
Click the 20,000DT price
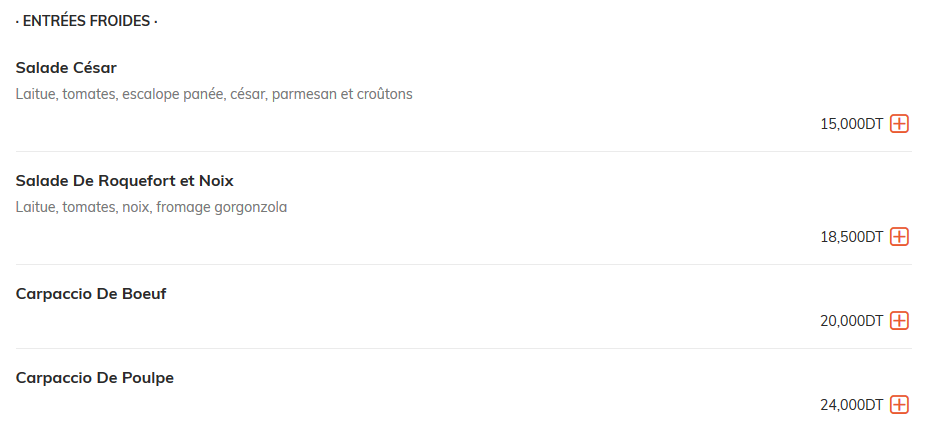click(852, 321)
